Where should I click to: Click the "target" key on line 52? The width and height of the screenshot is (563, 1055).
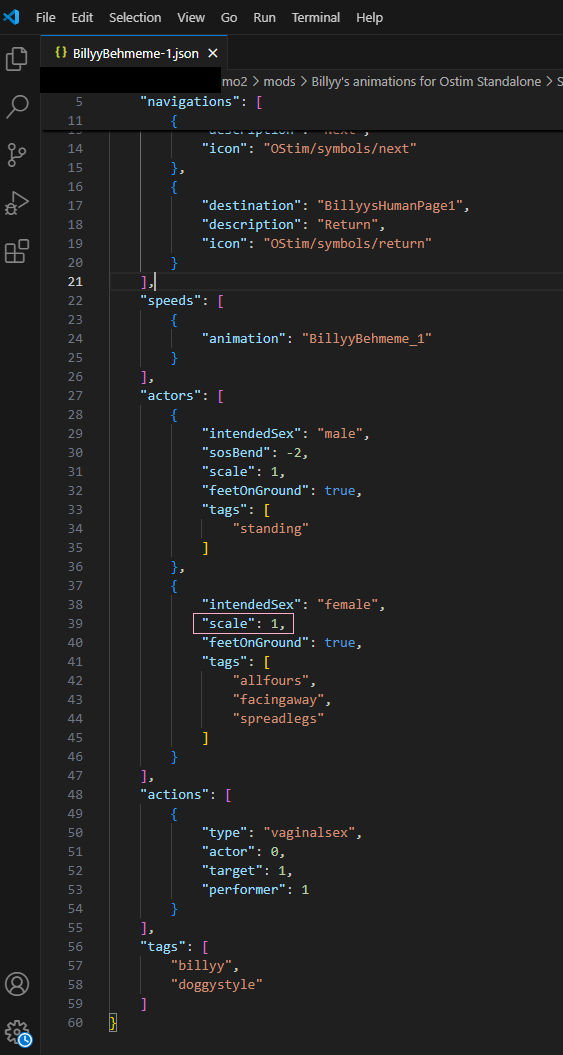[x=232, y=871]
